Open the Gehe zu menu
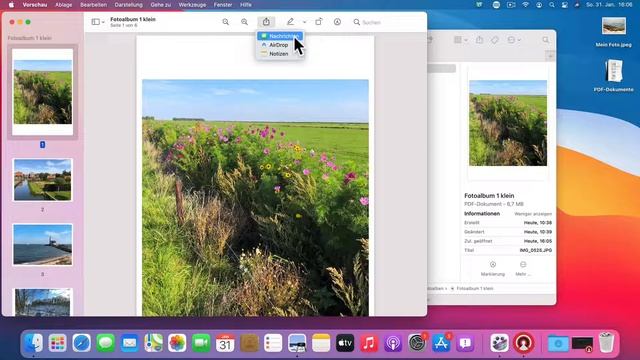Screen dimensions: 640x360 tap(161, 5)
